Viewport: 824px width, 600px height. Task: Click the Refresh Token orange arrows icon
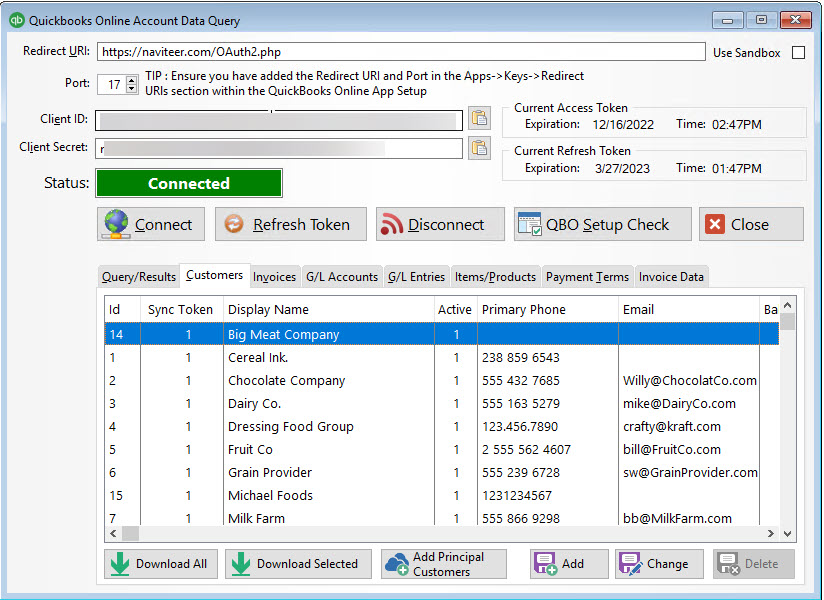(x=234, y=224)
